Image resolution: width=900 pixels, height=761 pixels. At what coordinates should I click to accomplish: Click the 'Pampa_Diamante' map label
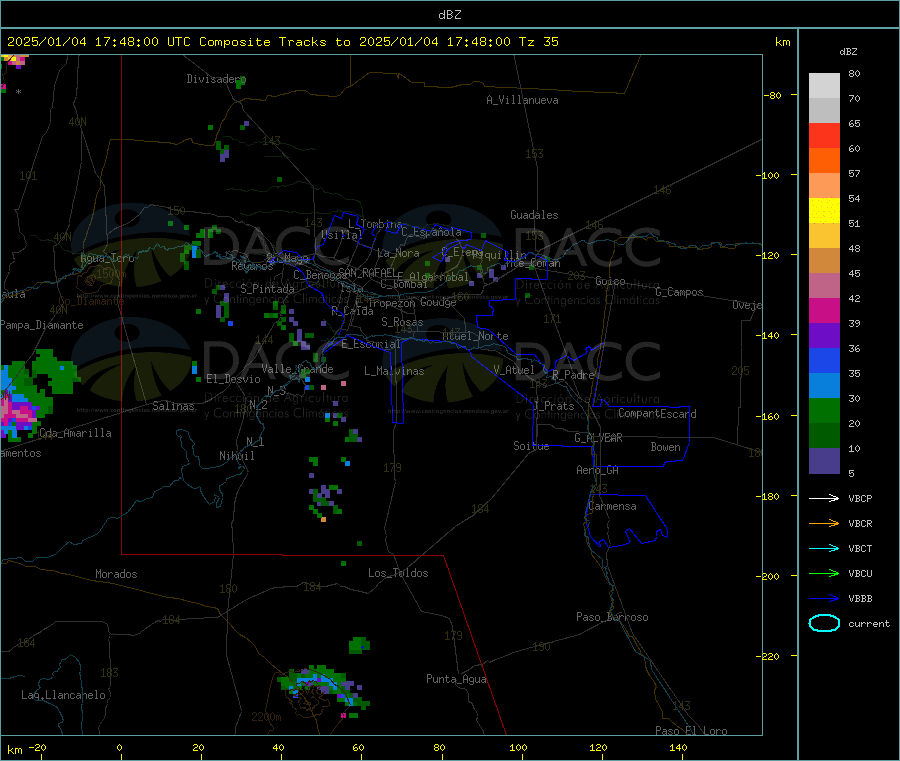(x=42, y=325)
